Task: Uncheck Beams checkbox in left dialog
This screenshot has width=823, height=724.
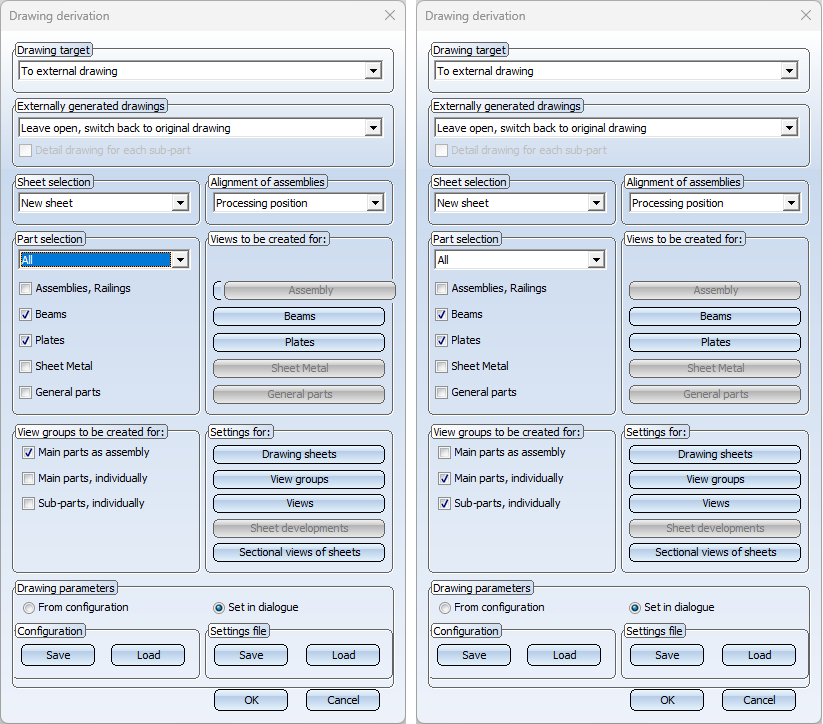Action: pyautogui.click(x=25, y=314)
